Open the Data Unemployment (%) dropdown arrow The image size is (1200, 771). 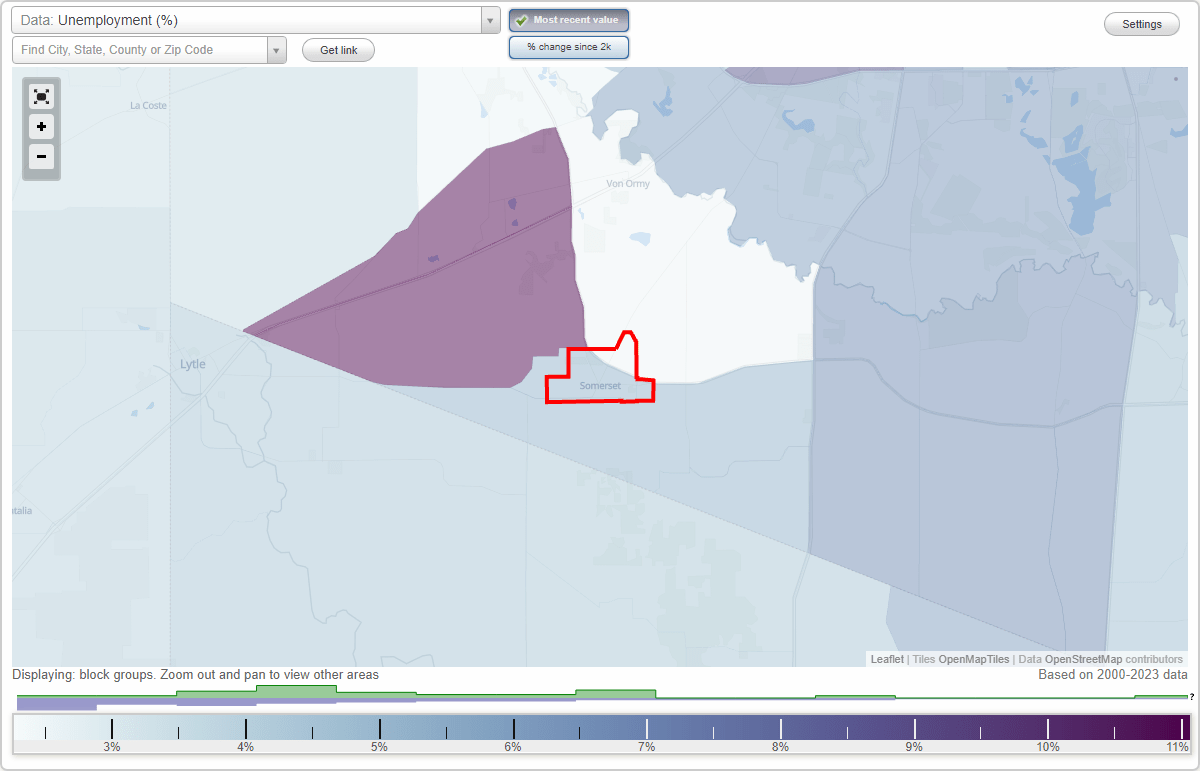coord(490,20)
